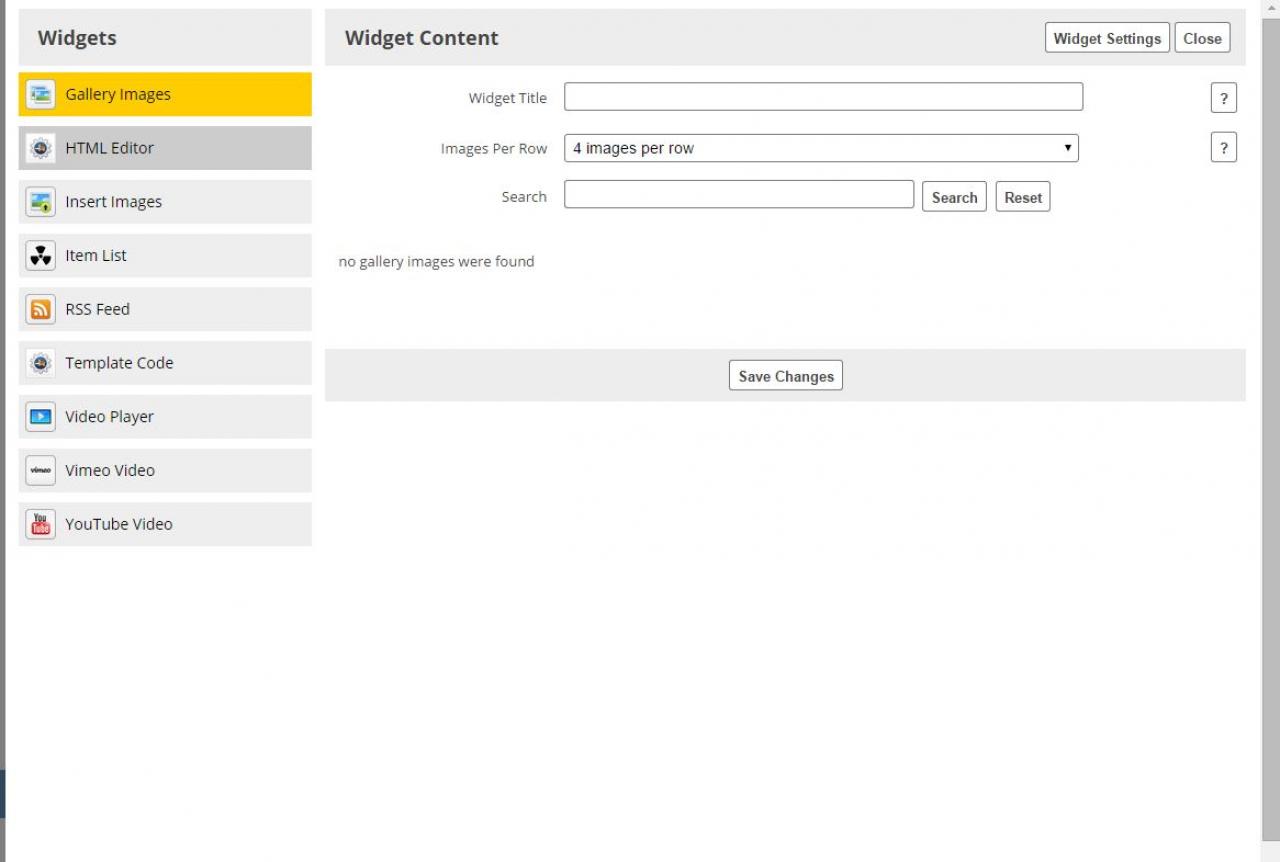Image resolution: width=1280 pixels, height=862 pixels.
Task: Click the Template Code gear icon
Action: pyautogui.click(x=41, y=363)
